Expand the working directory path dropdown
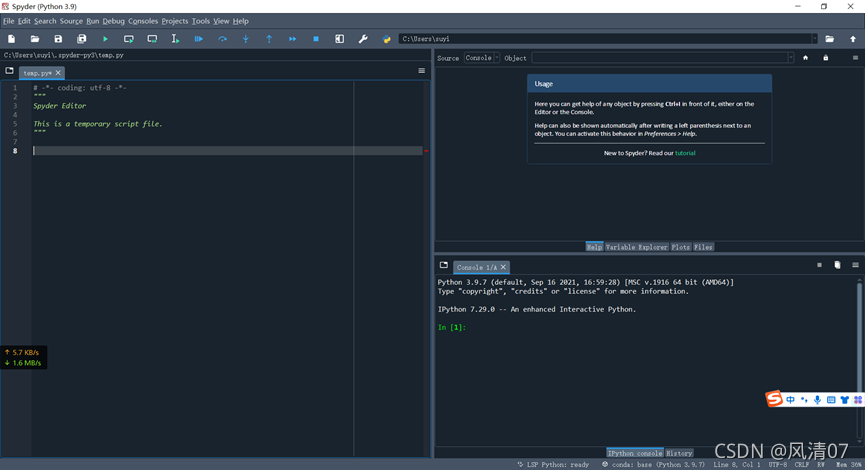 coord(814,39)
